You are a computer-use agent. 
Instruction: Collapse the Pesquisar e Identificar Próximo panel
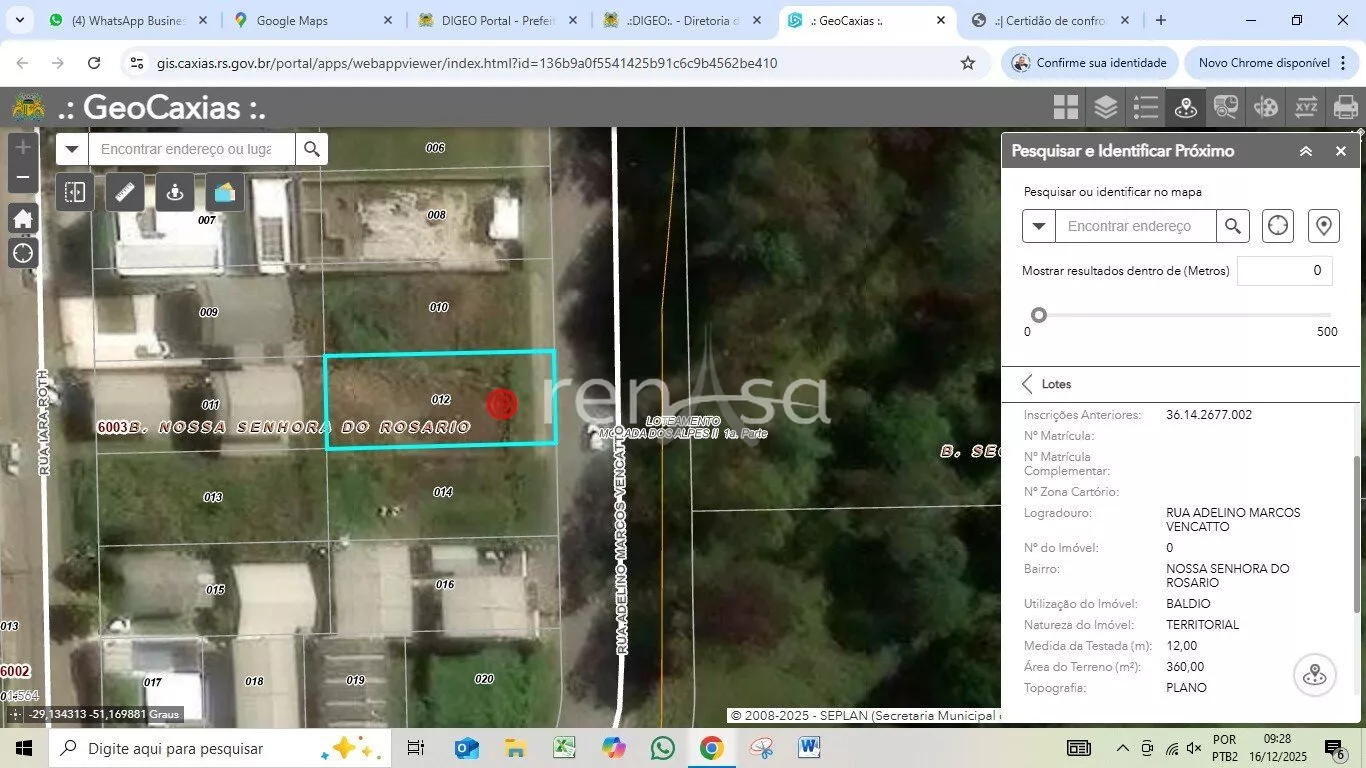pyautogui.click(x=1306, y=151)
